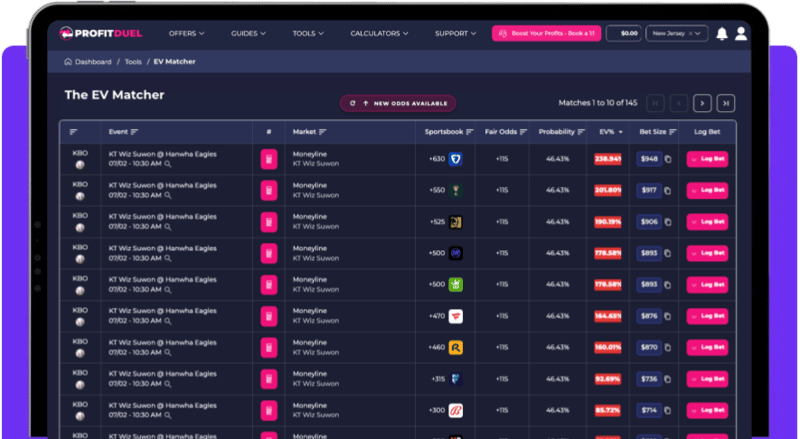Log Bet for the $948 row
The width and height of the screenshot is (800, 439).
(x=707, y=159)
